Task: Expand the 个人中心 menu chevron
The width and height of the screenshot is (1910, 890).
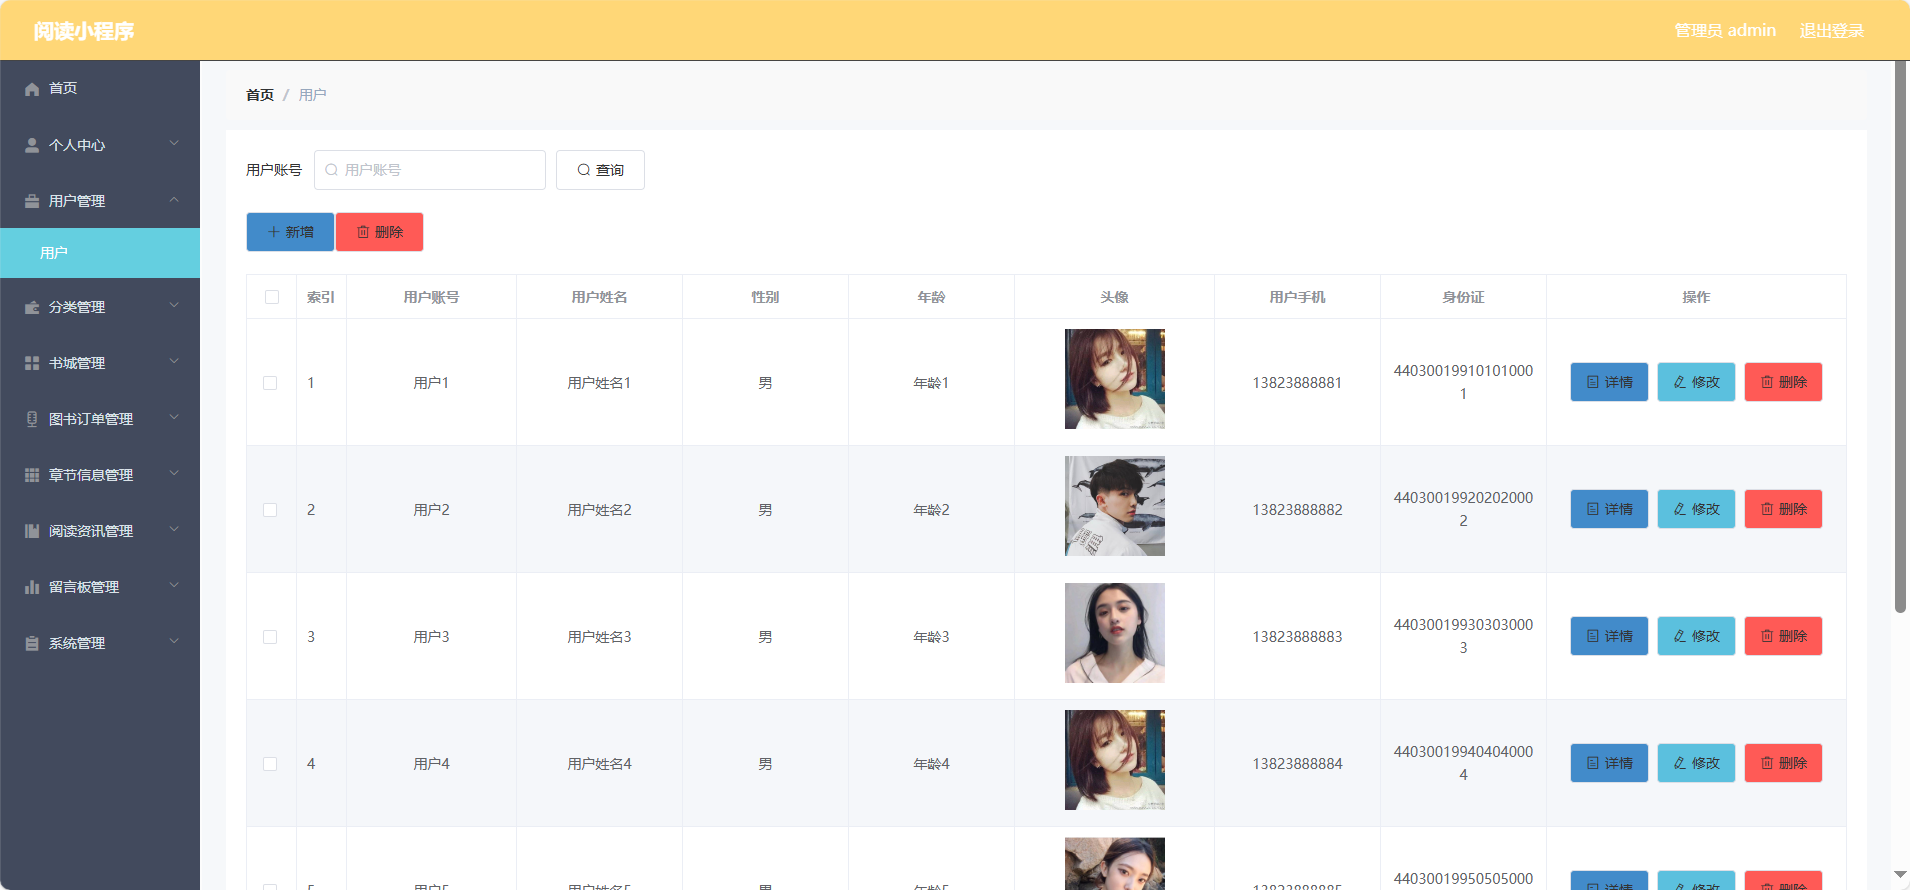Action: [x=174, y=144]
